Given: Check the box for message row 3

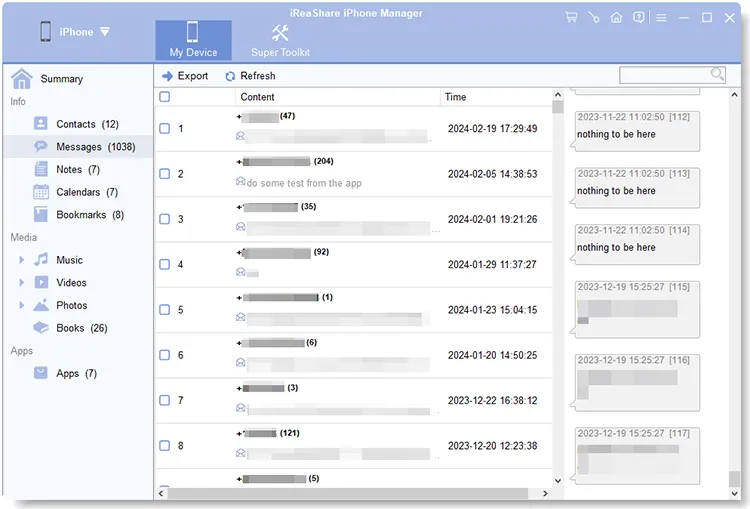Looking at the screenshot, I should (x=165, y=219).
